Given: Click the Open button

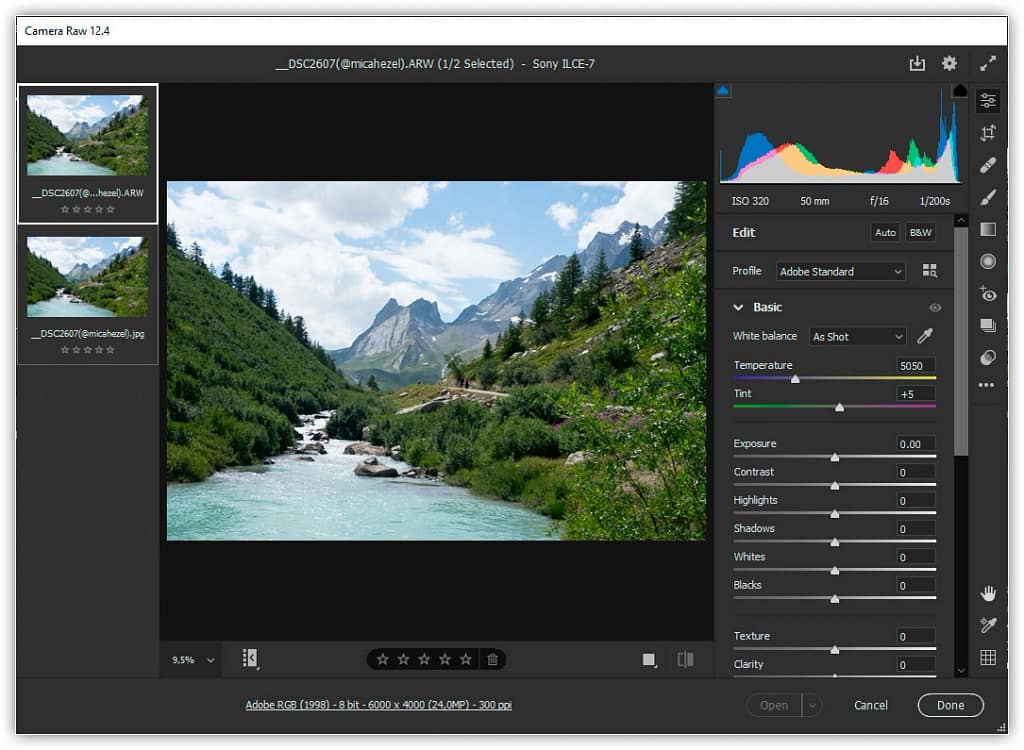Looking at the screenshot, I should (774, 706).
